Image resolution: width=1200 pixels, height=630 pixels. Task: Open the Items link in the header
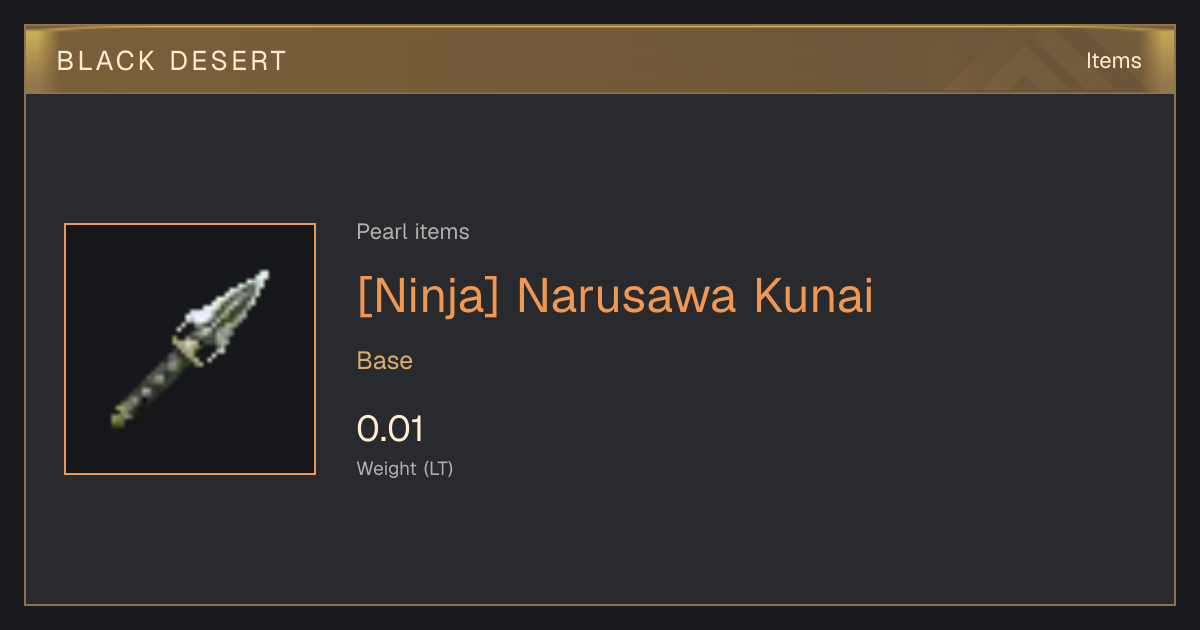point(1113,61)
